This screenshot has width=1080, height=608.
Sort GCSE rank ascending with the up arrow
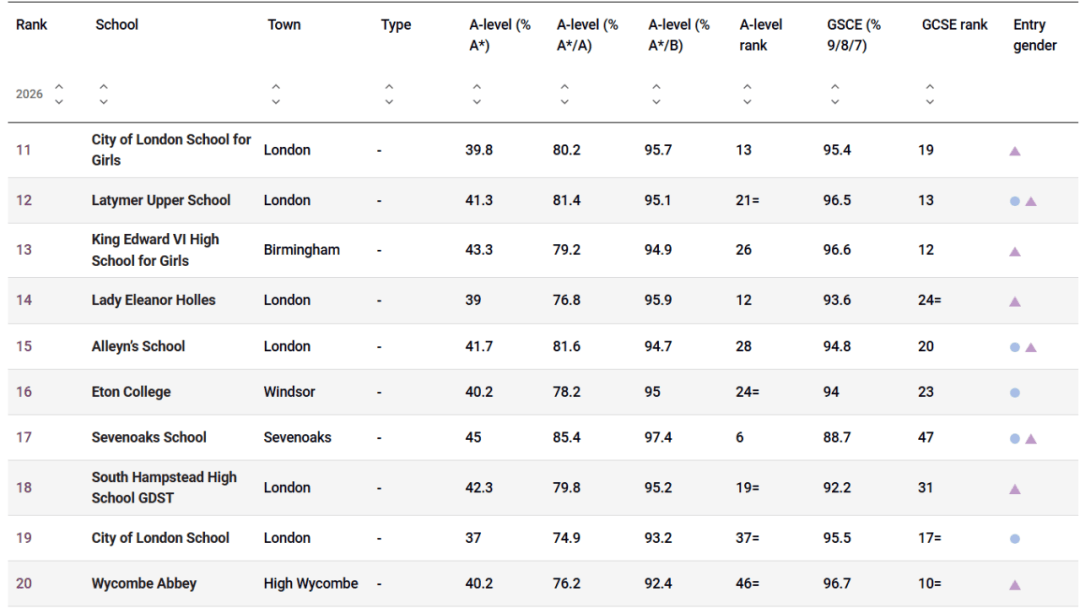click(930, 87)
